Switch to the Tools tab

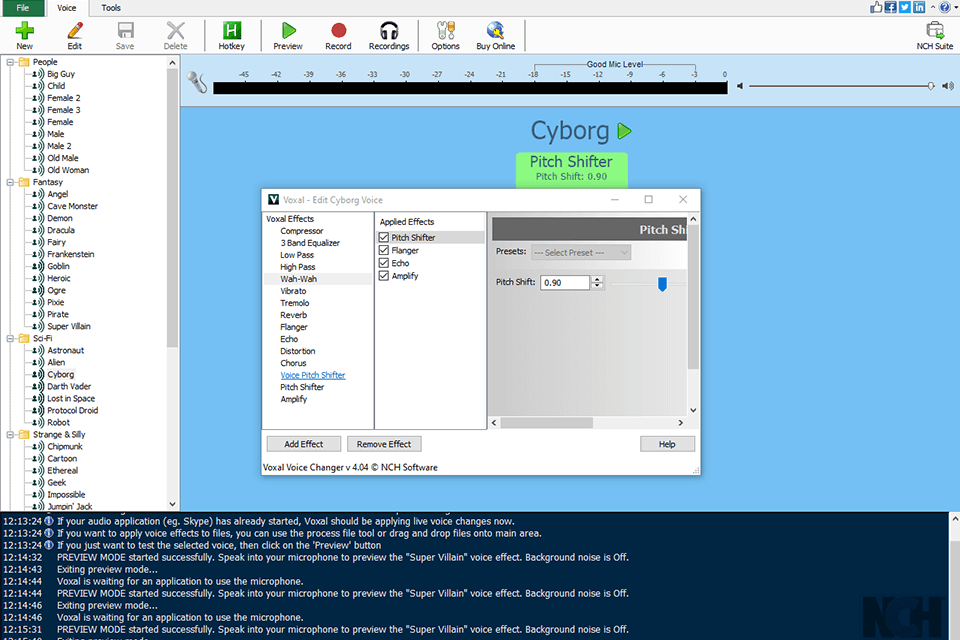click(111, 8)
